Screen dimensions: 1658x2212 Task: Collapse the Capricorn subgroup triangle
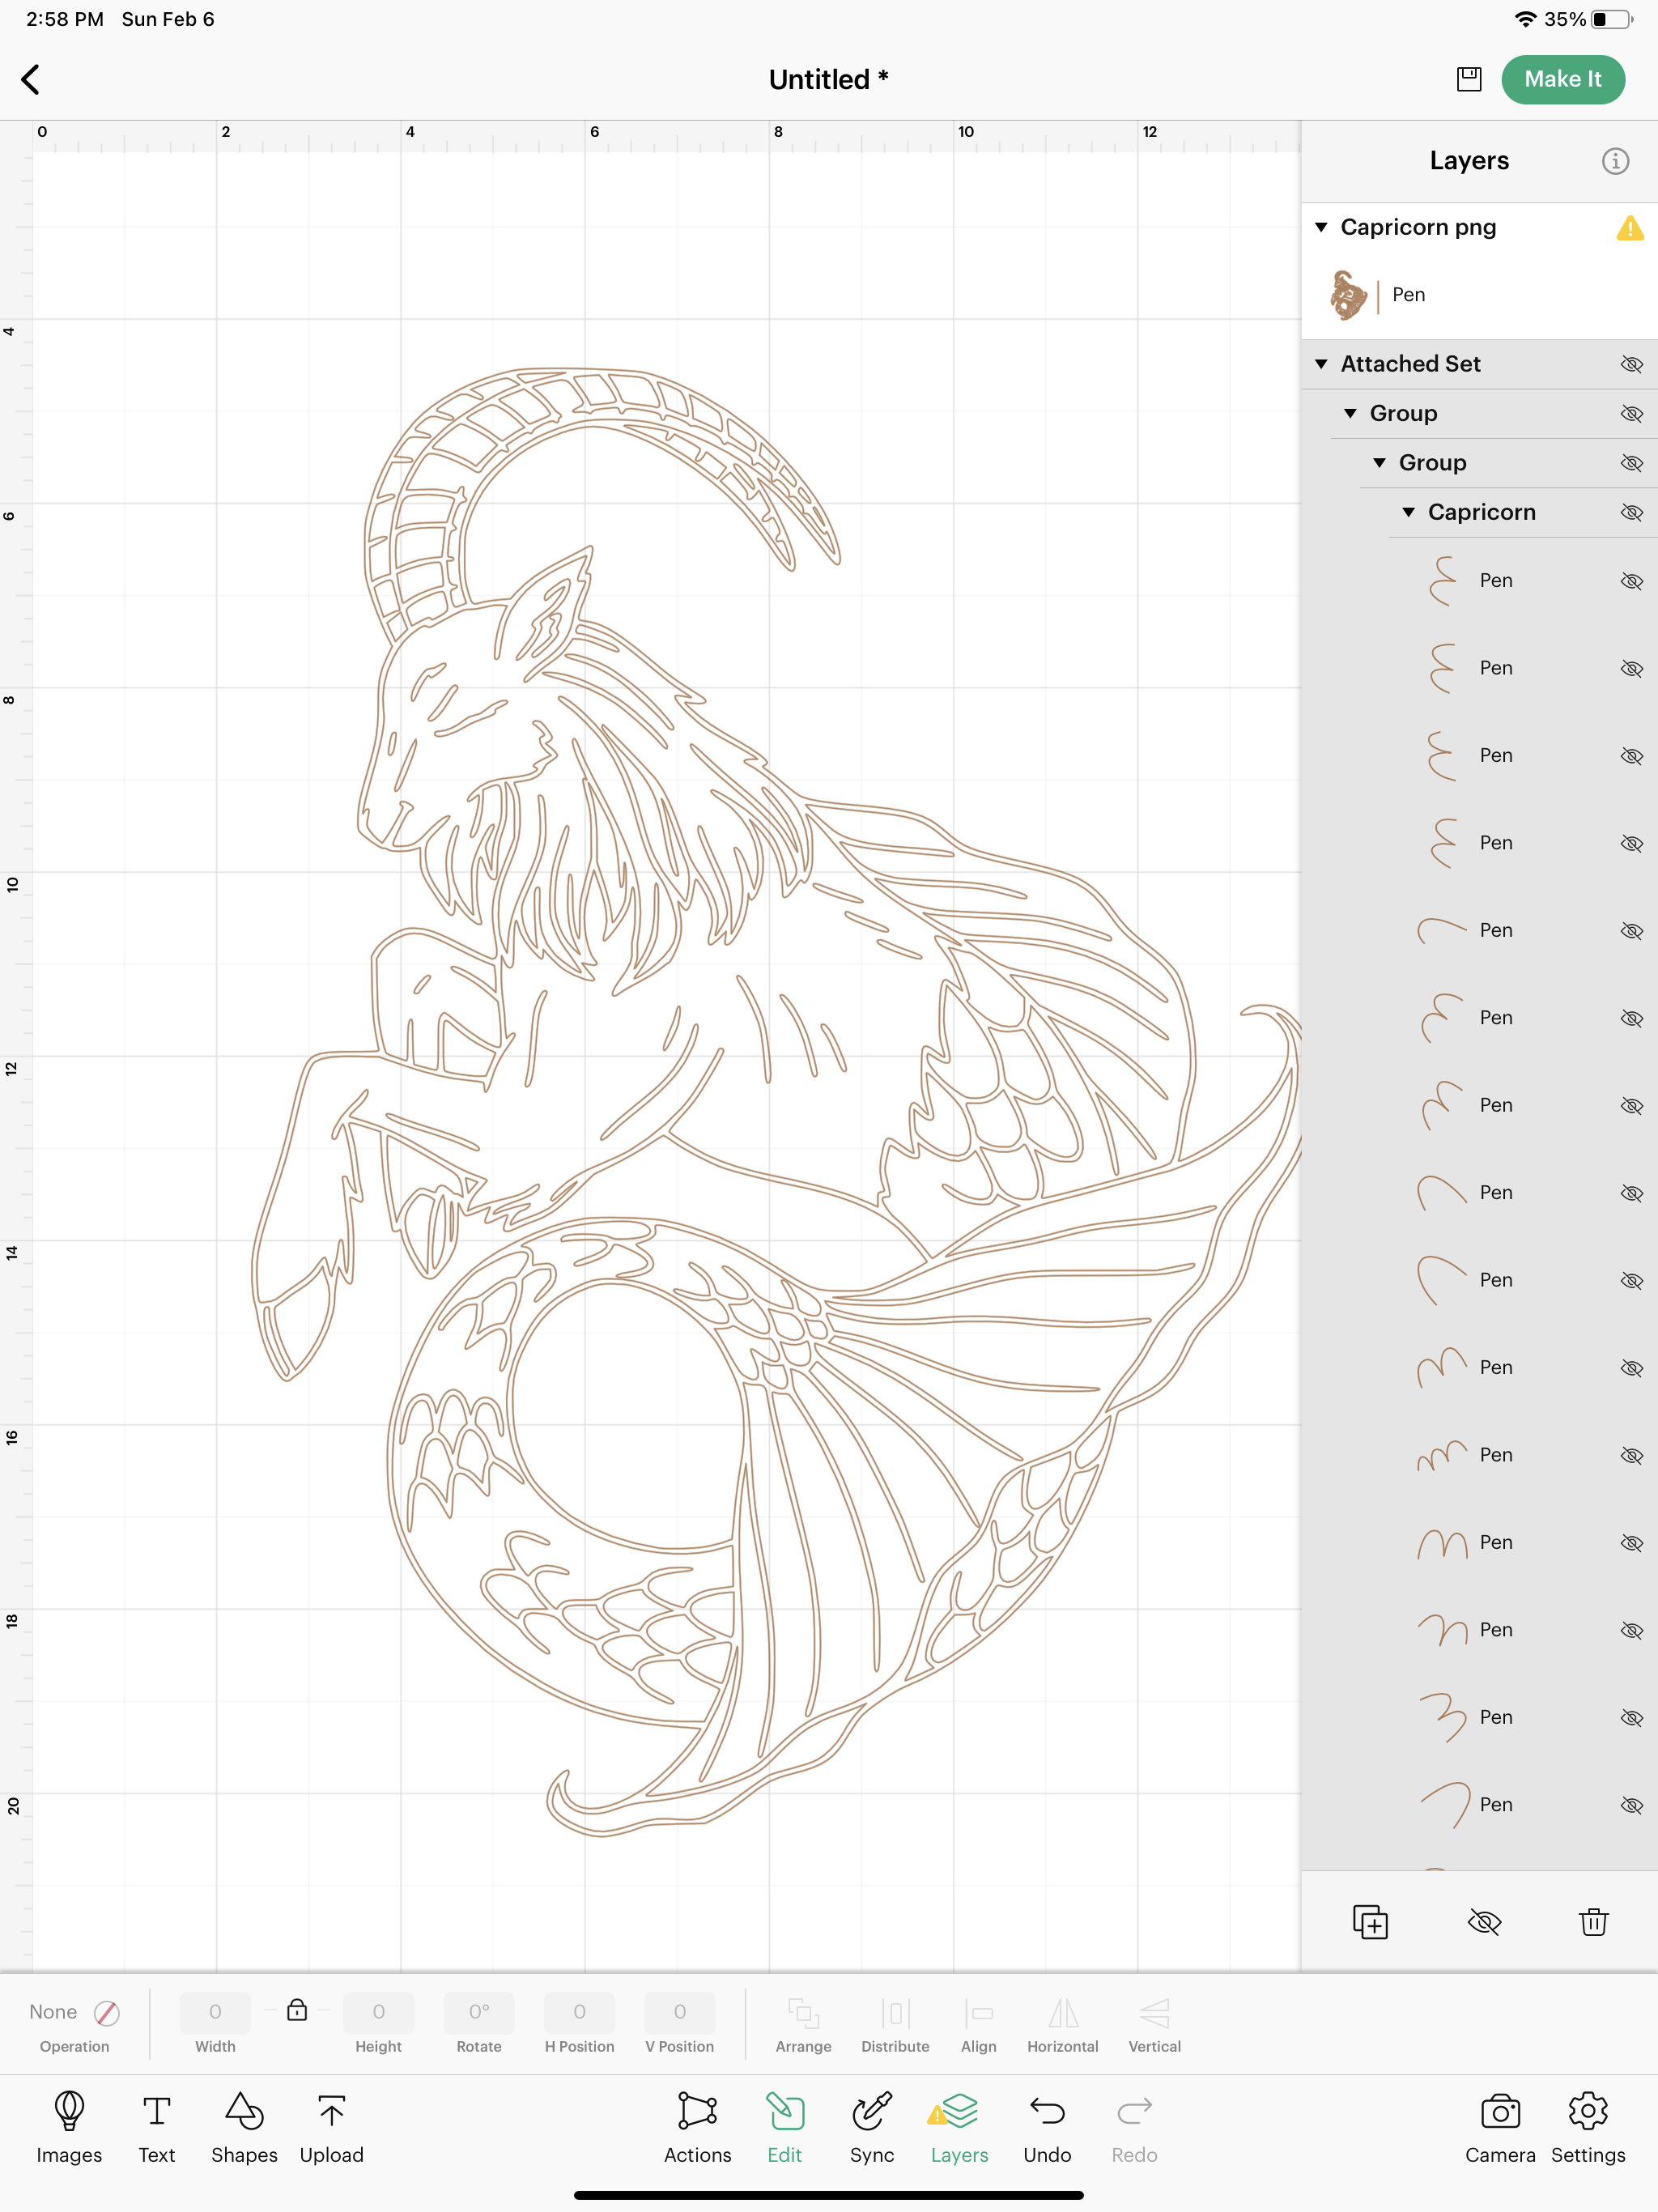click(1408, 512)
